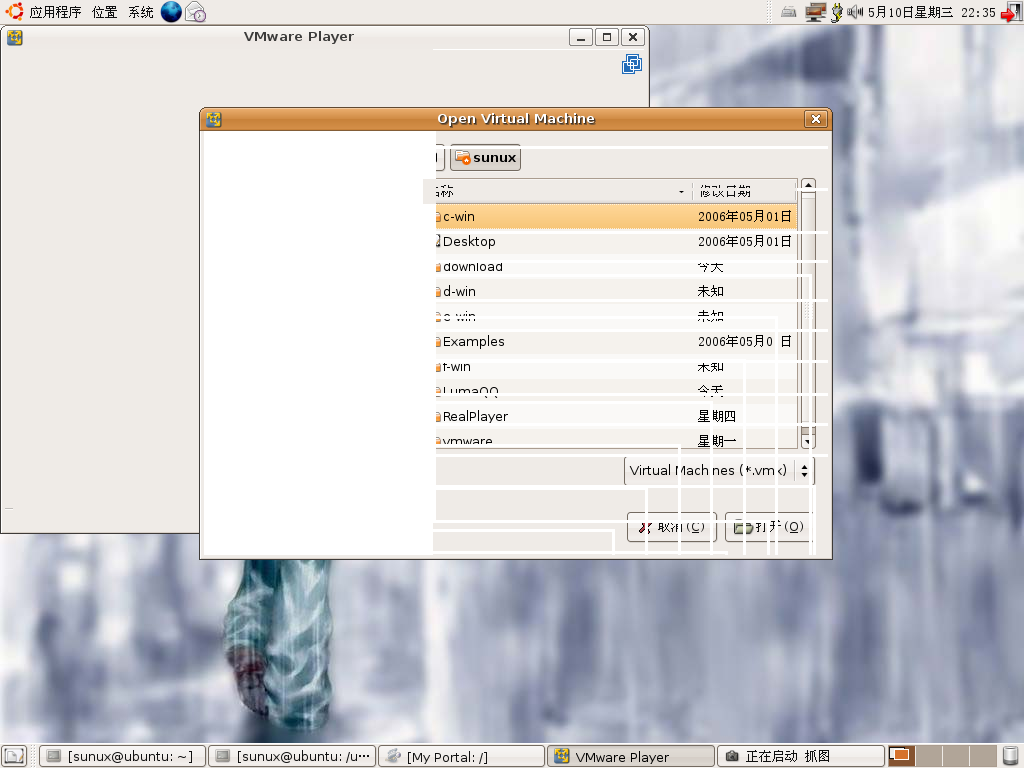Open the 系统 menu
The image size is (1024, 768).
140,12
